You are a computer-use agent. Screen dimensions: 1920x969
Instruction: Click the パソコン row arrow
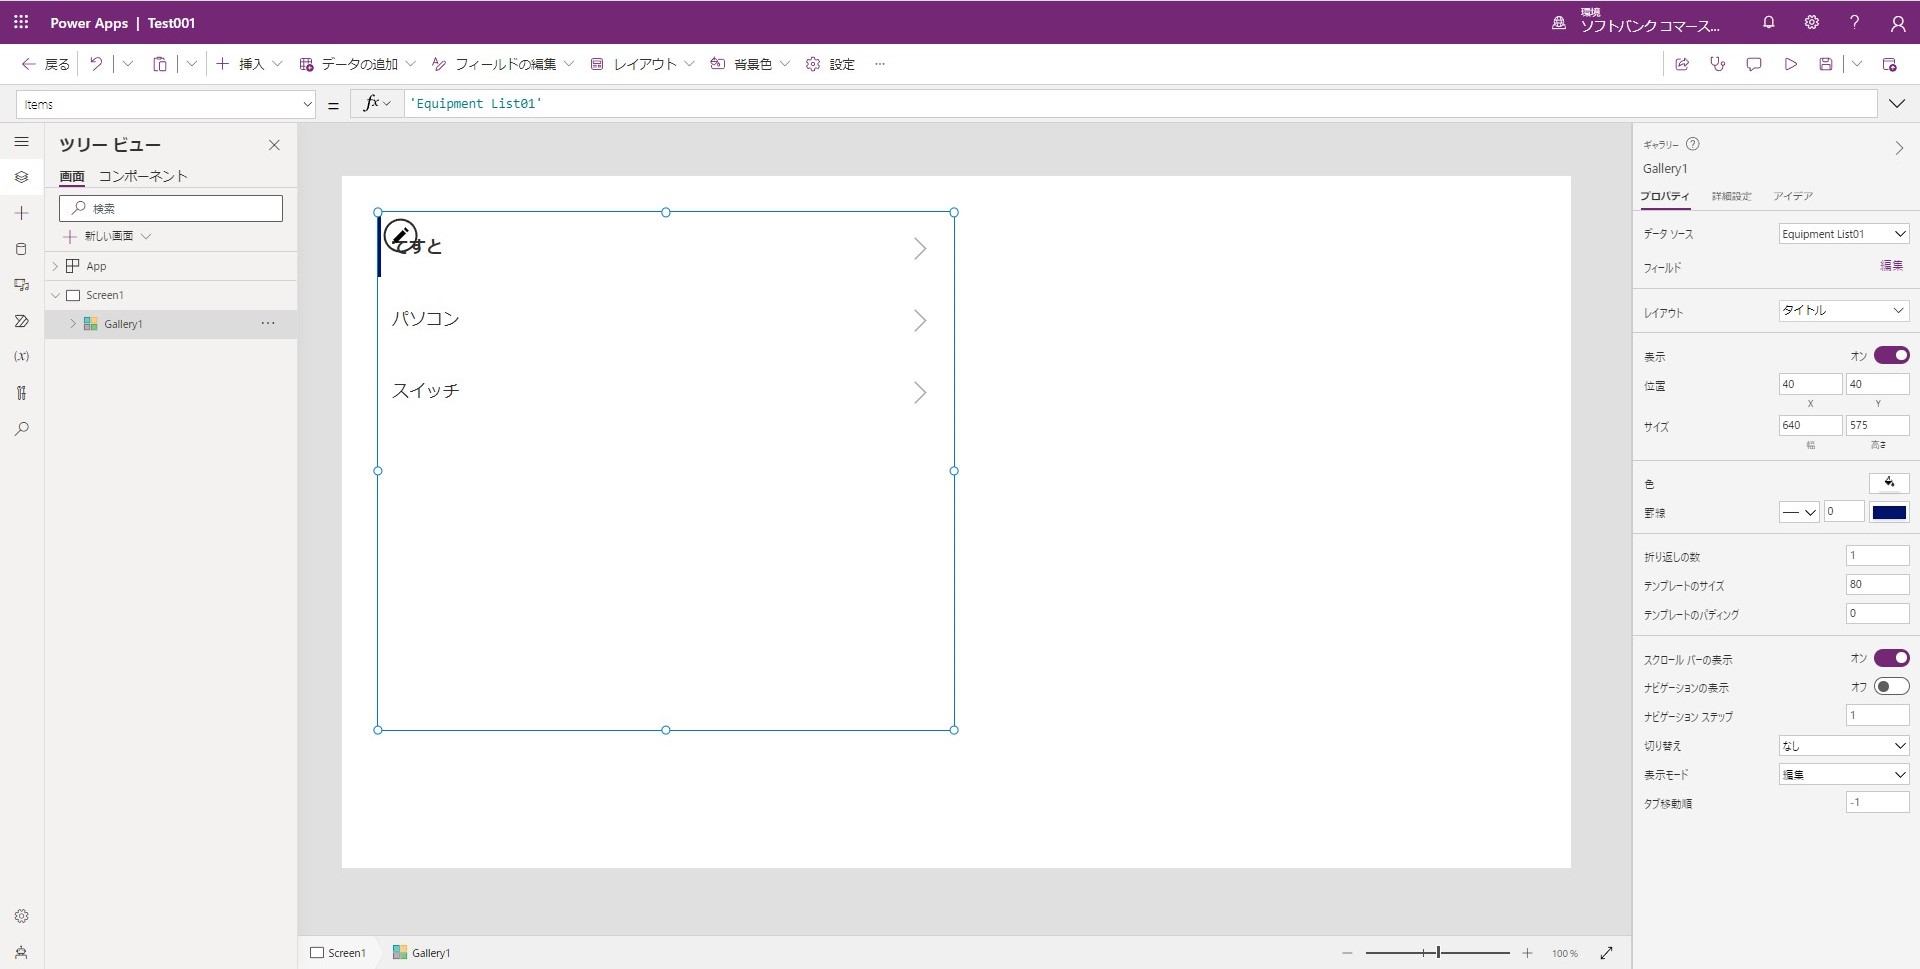coord(920,320)
